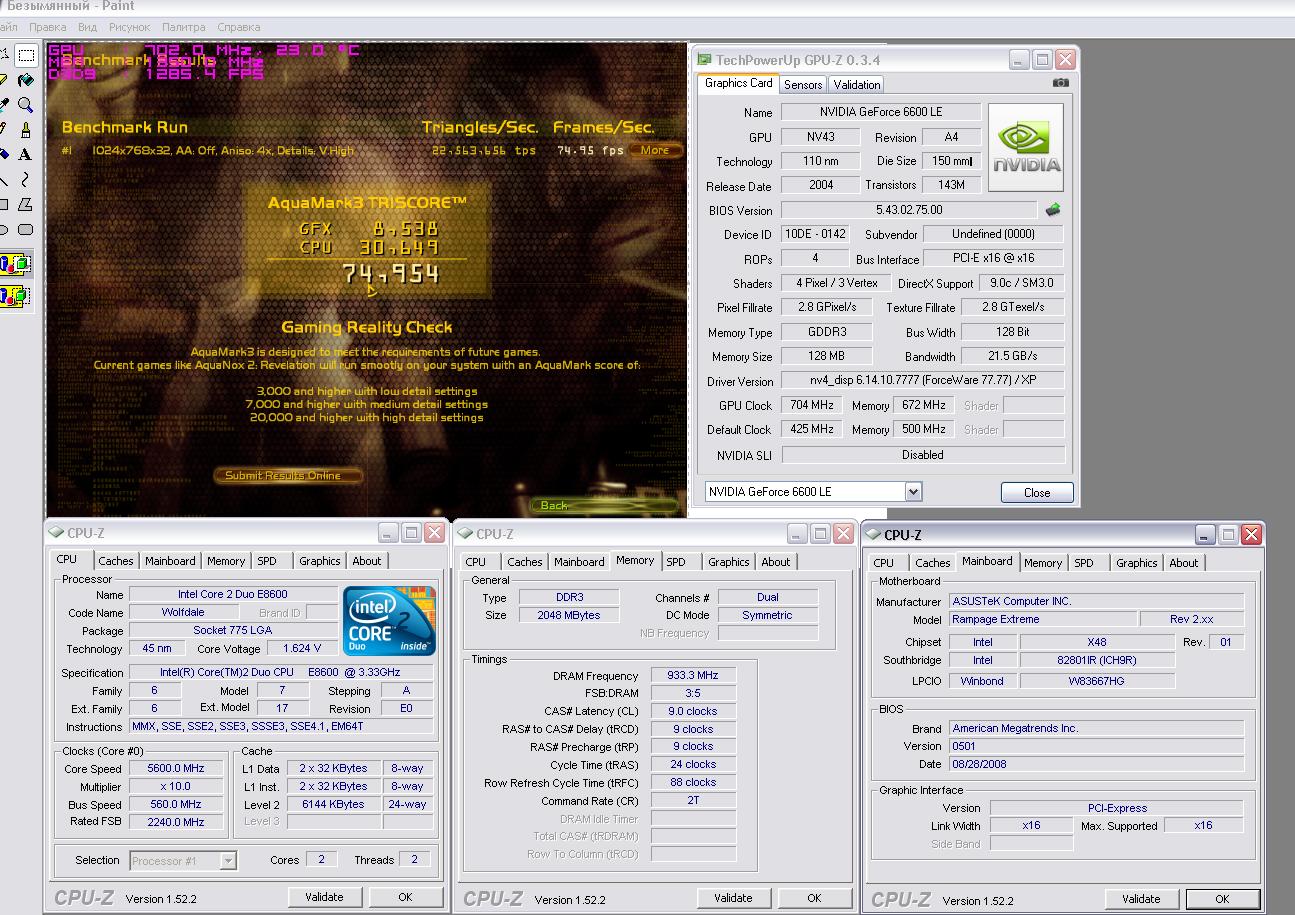Open Graphics tab in CPU-Z Memory window
The width and height of the screenshot is (1295, 915).
(729, 562)
